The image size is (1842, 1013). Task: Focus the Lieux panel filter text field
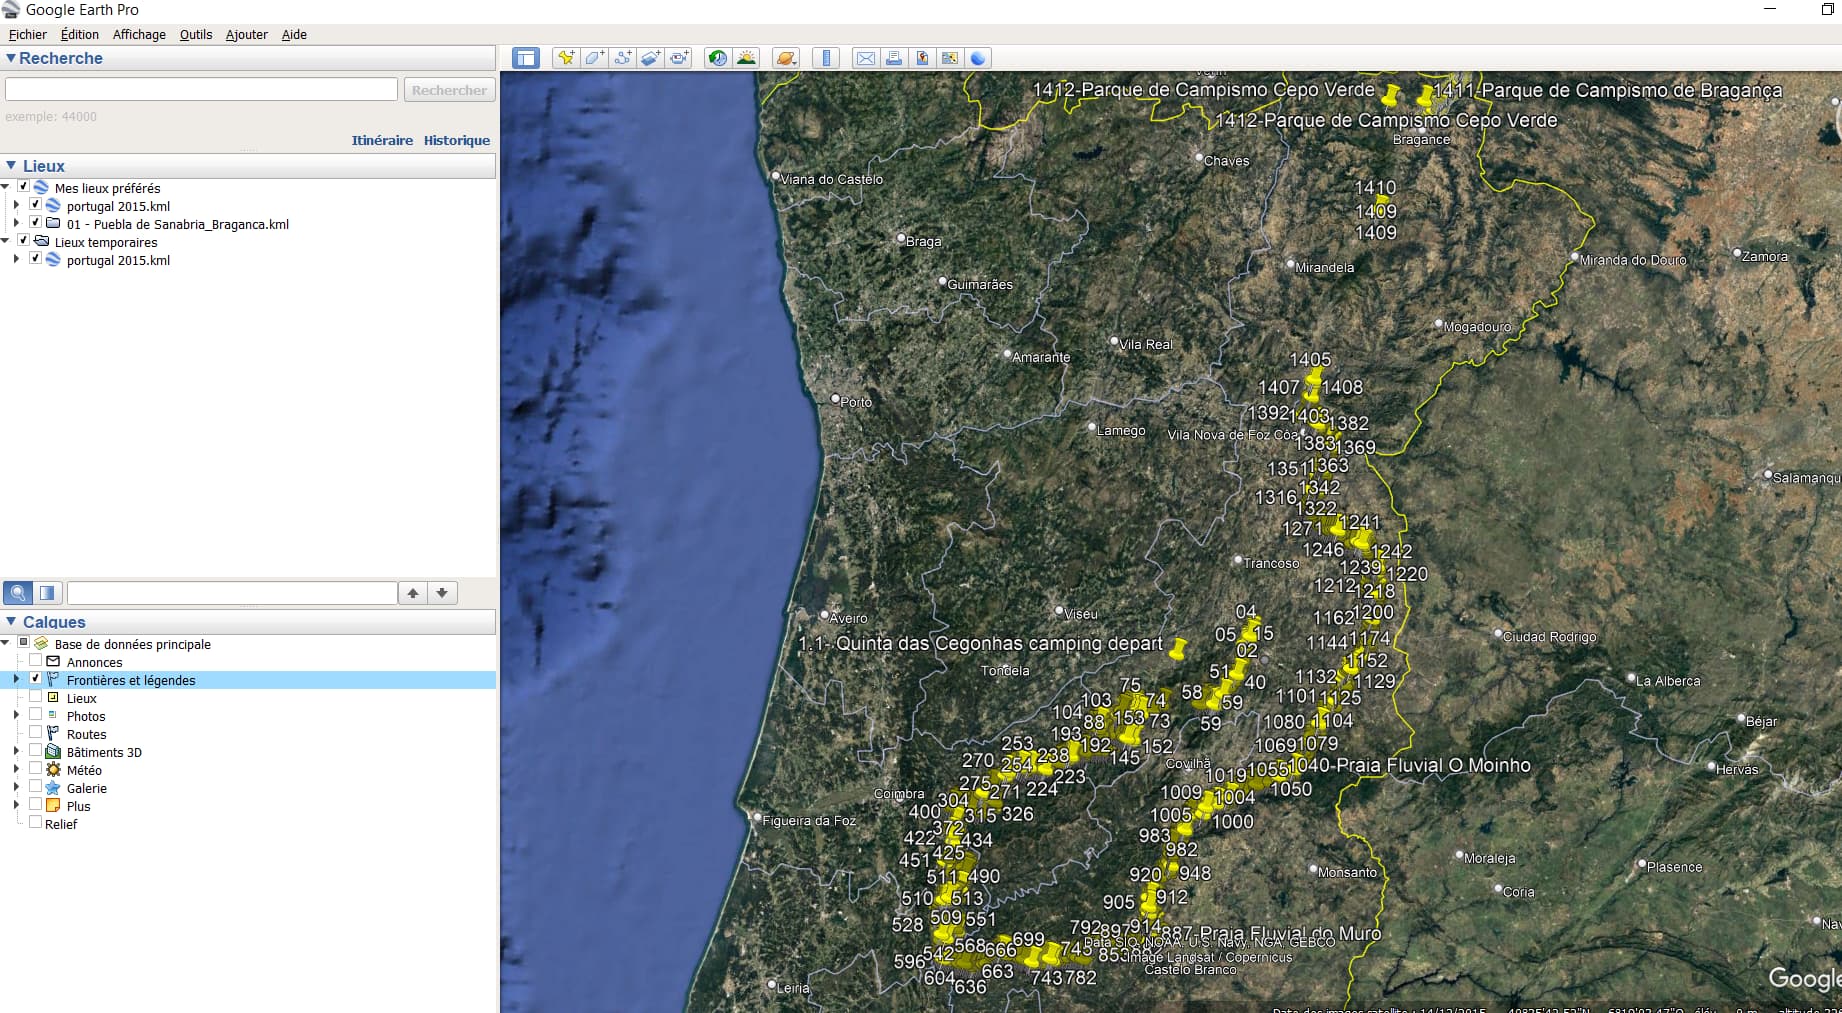tap(232, 593)
